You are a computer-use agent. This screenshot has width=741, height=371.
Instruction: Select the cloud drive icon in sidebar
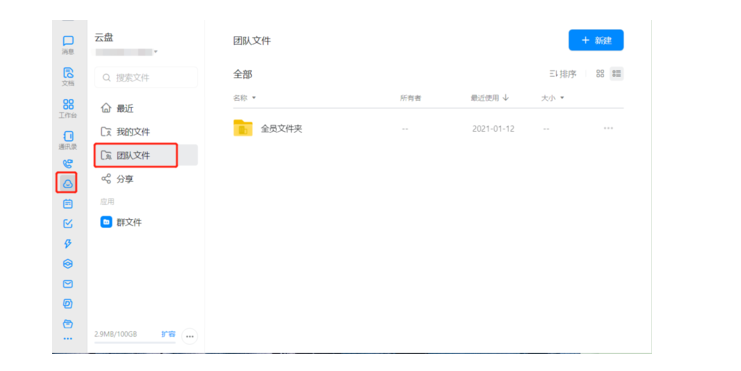68,183
